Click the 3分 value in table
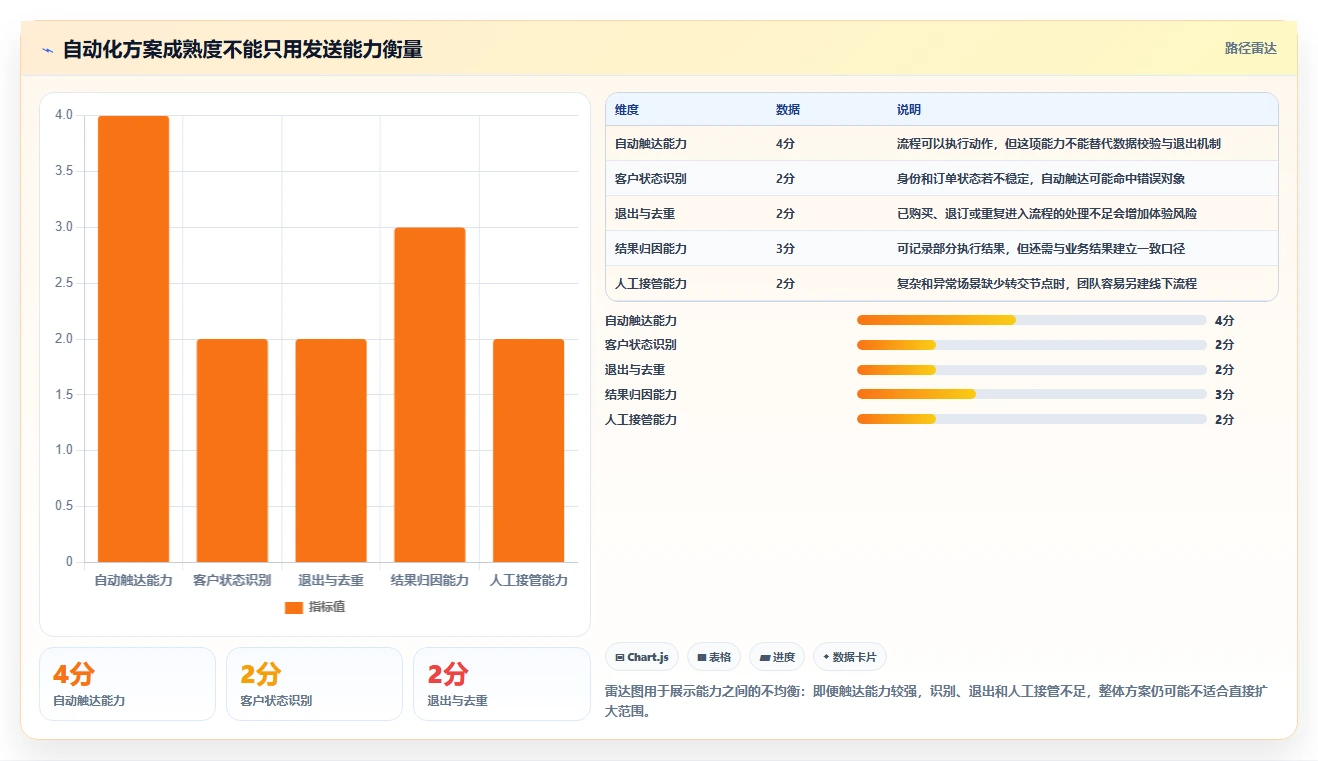Image resolution: width=1318 pixels, height=761 pixels. pyautogui.click(x=786, y=249)
